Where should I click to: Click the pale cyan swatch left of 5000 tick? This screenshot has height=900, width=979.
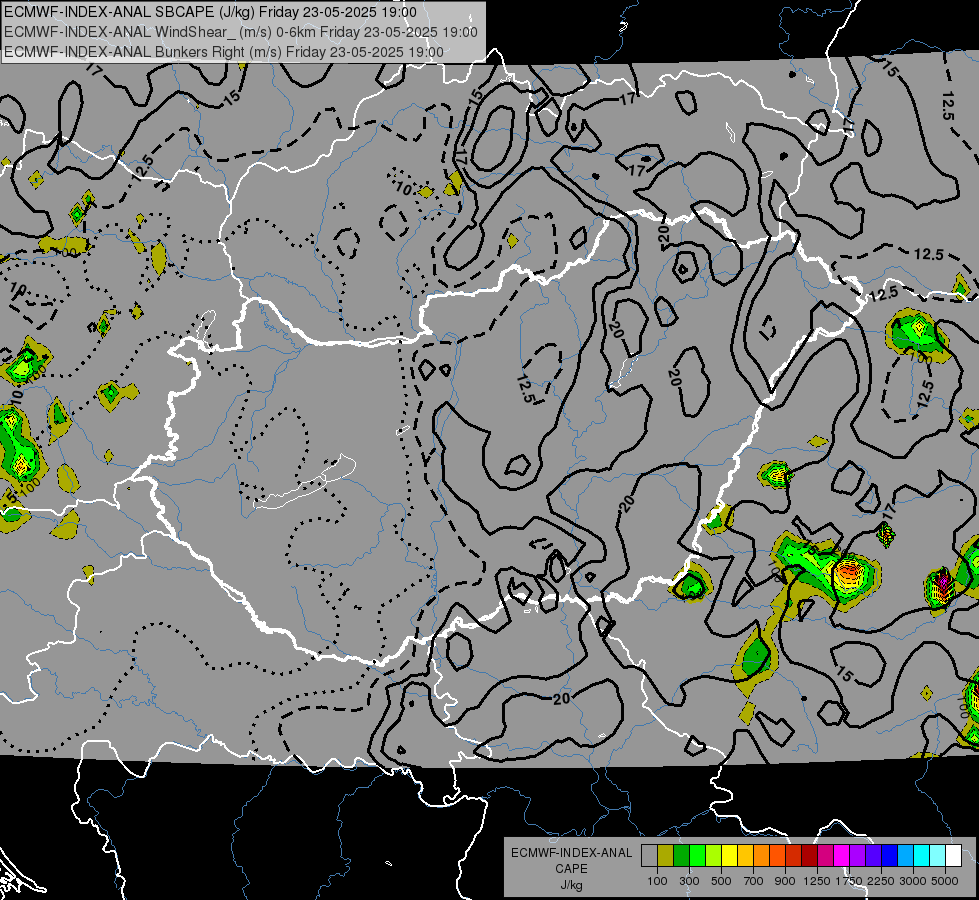point(938,855)
